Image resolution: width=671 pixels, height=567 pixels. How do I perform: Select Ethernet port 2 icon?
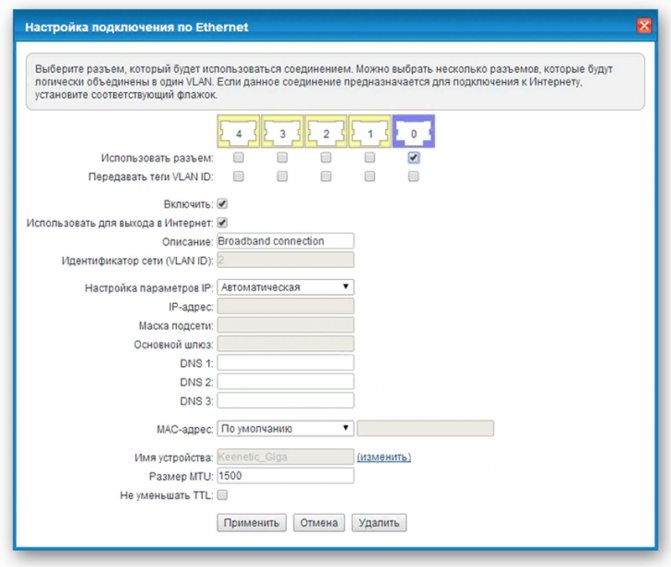tap(326, 131)
